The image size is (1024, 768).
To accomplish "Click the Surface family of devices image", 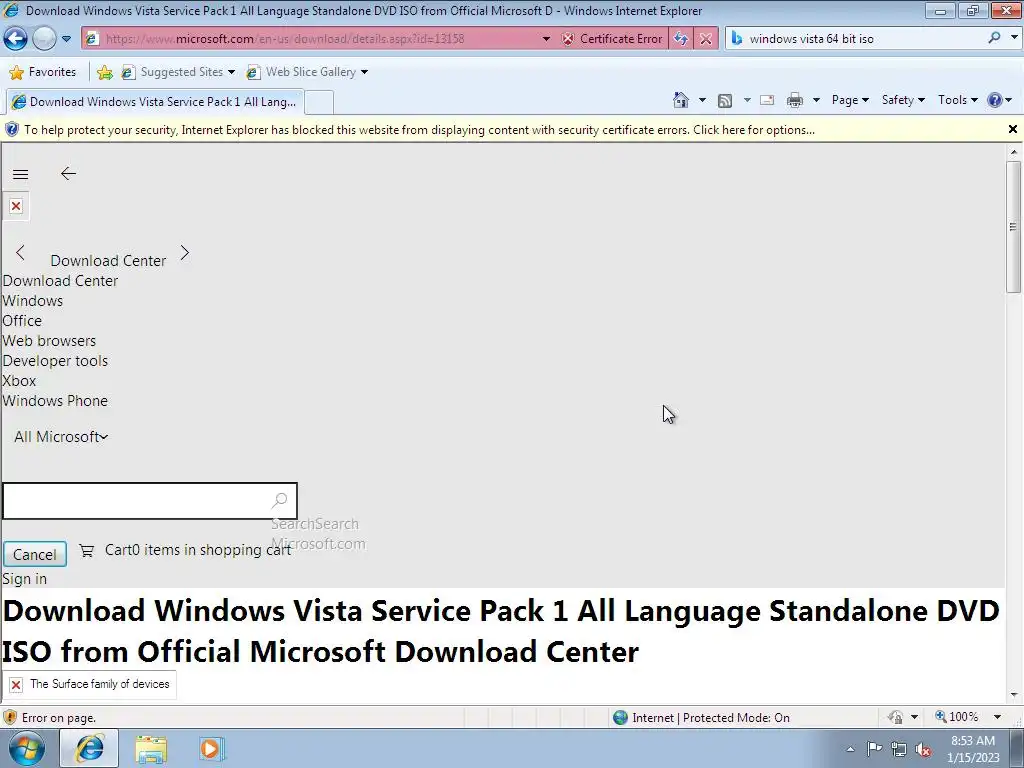I will coord(89,684).
